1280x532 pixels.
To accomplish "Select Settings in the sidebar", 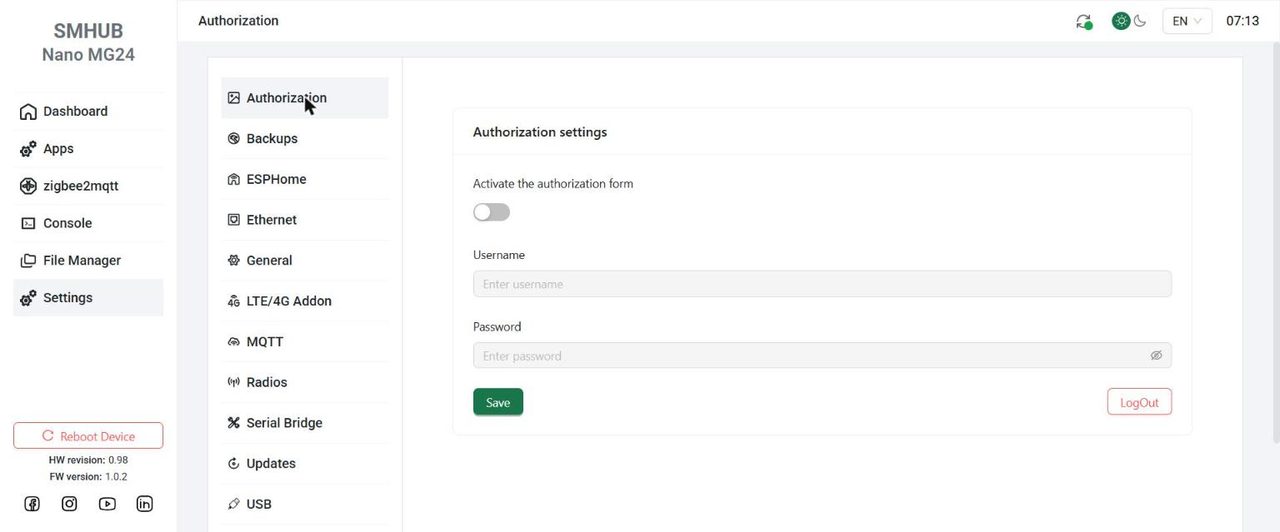I will [x=88, y=298].
